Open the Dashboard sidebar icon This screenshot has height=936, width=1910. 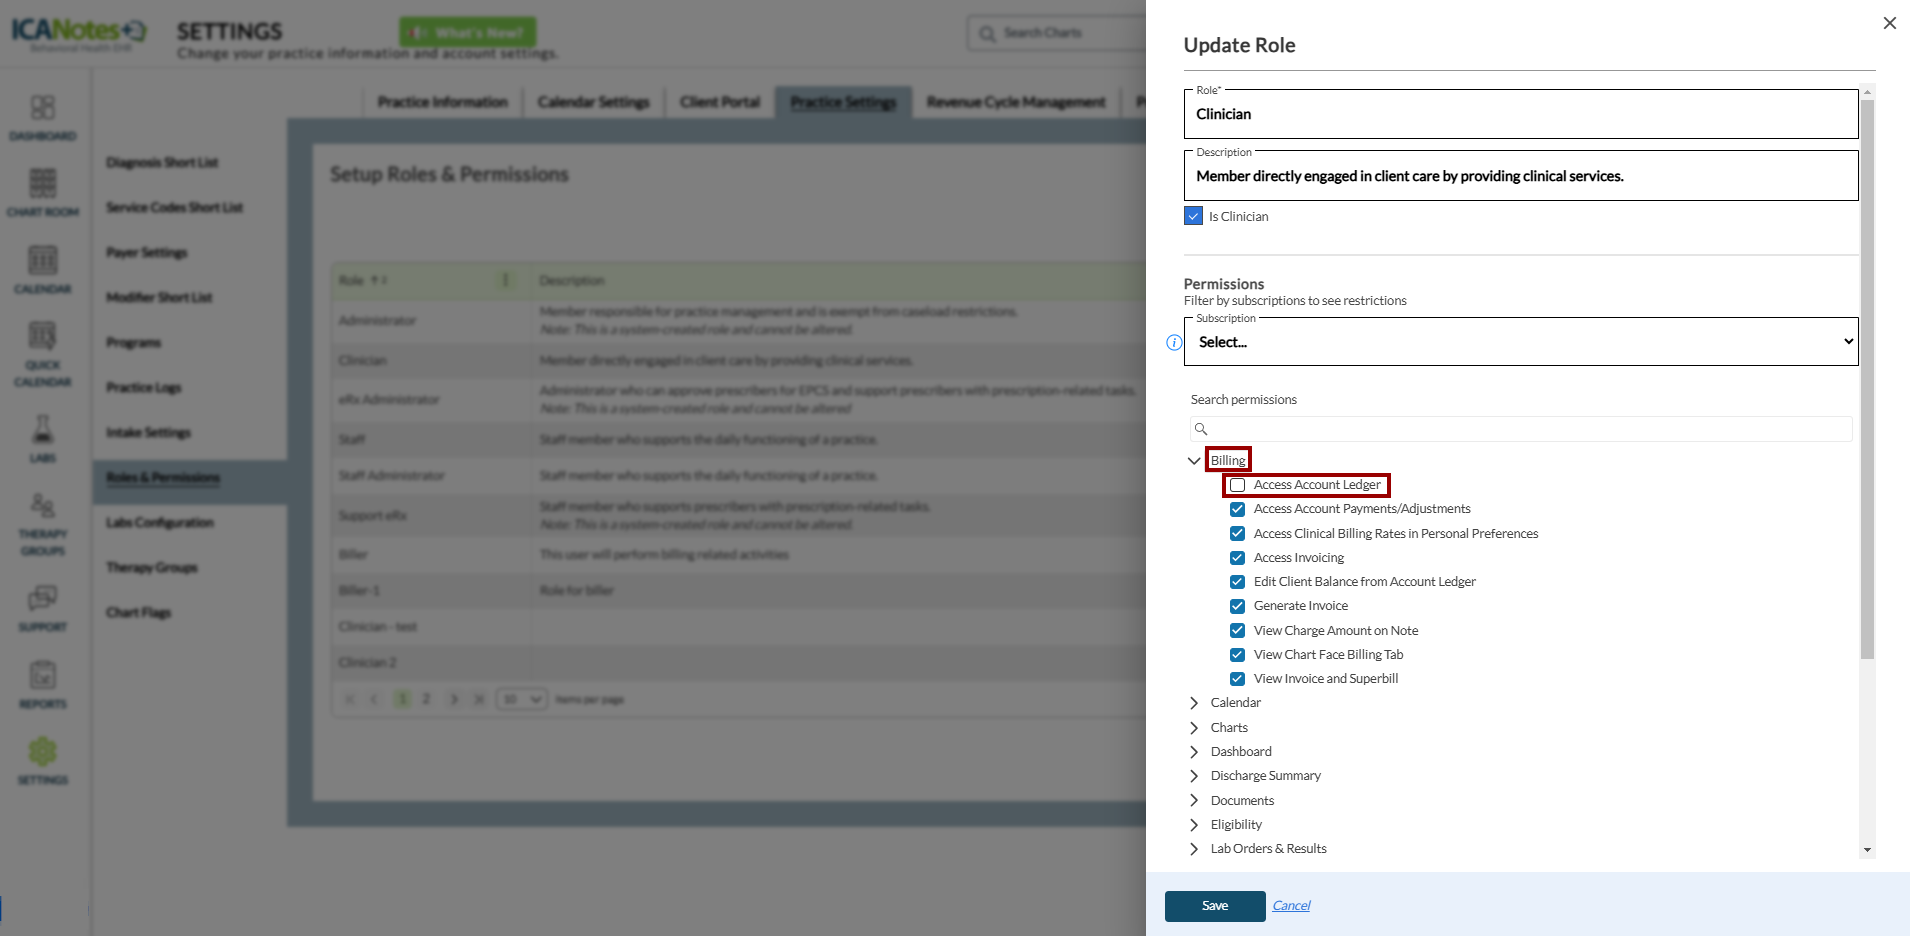tap(42, 108)
